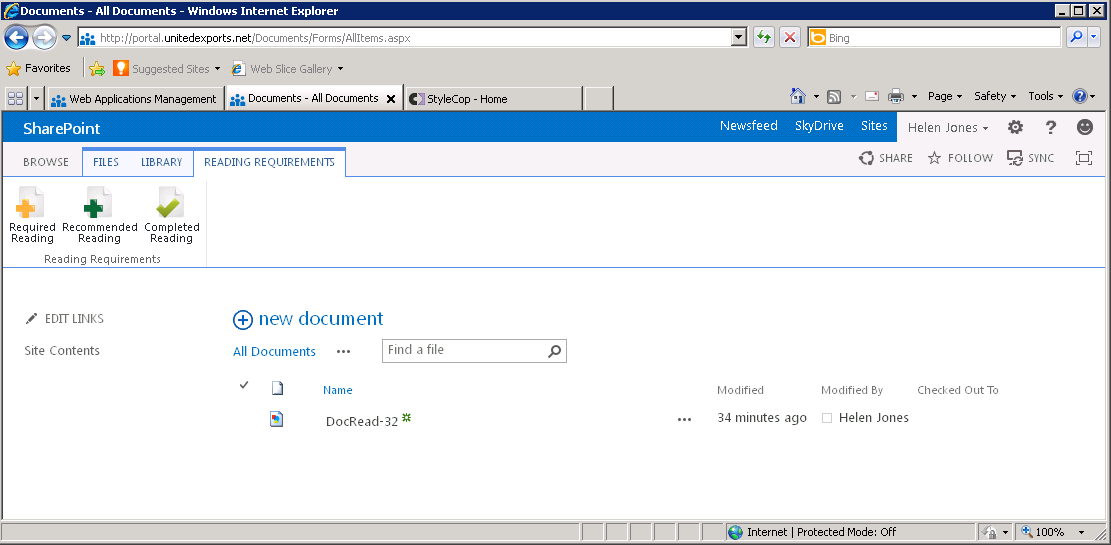Click FOLLOW star button
The image size is (1111, 545).
(x=960, y=158)
